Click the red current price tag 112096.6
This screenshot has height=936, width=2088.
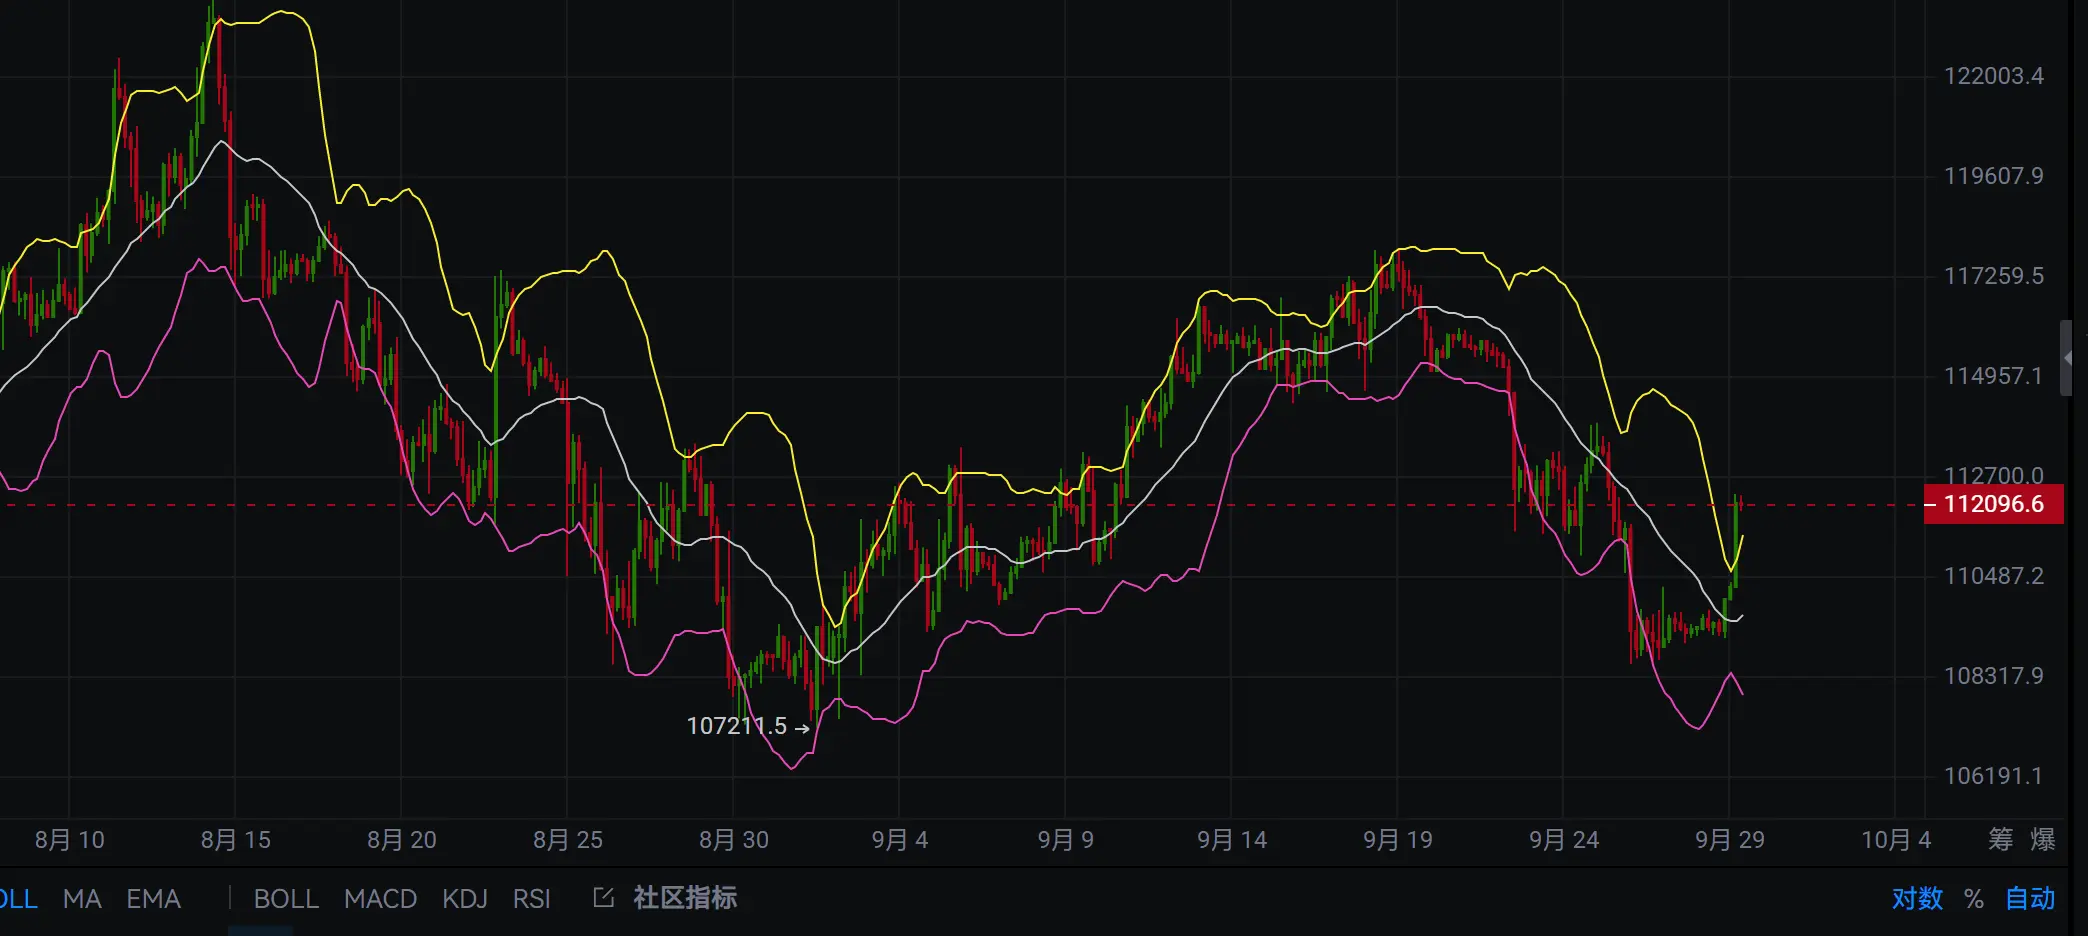(1993, 504)
